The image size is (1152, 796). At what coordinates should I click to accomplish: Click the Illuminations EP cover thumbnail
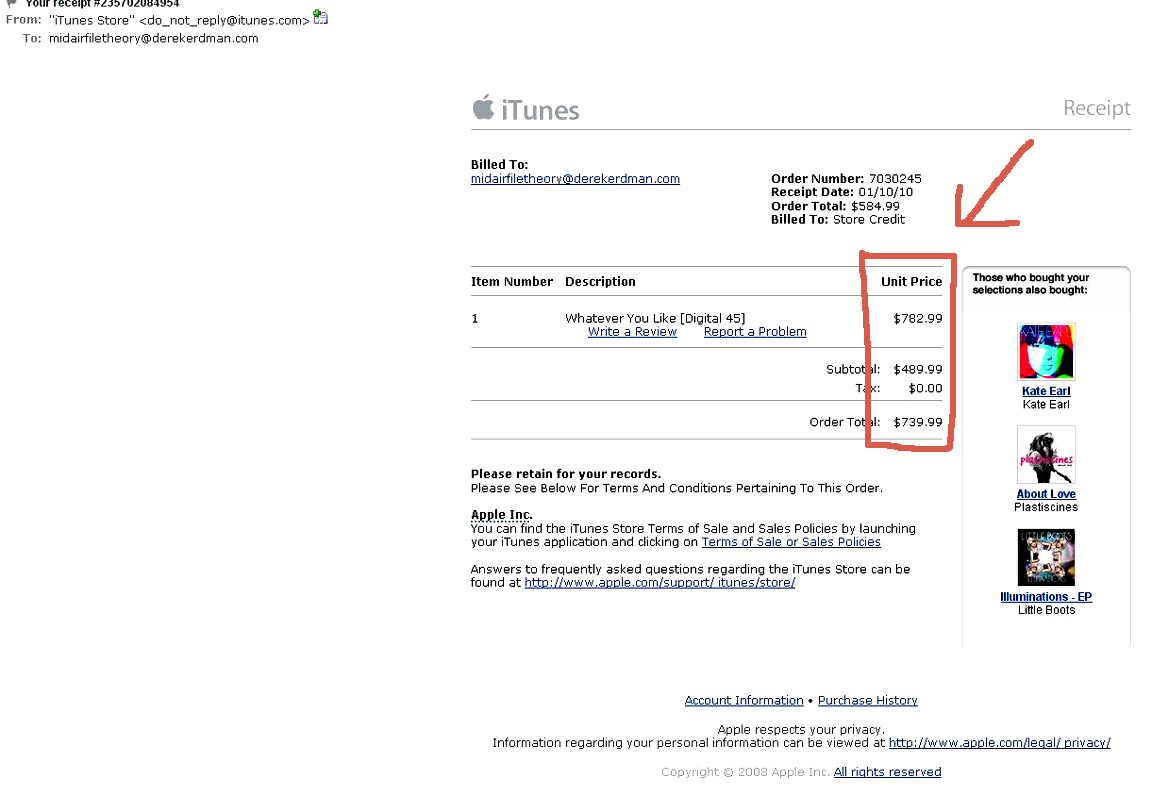point(1045,557)
